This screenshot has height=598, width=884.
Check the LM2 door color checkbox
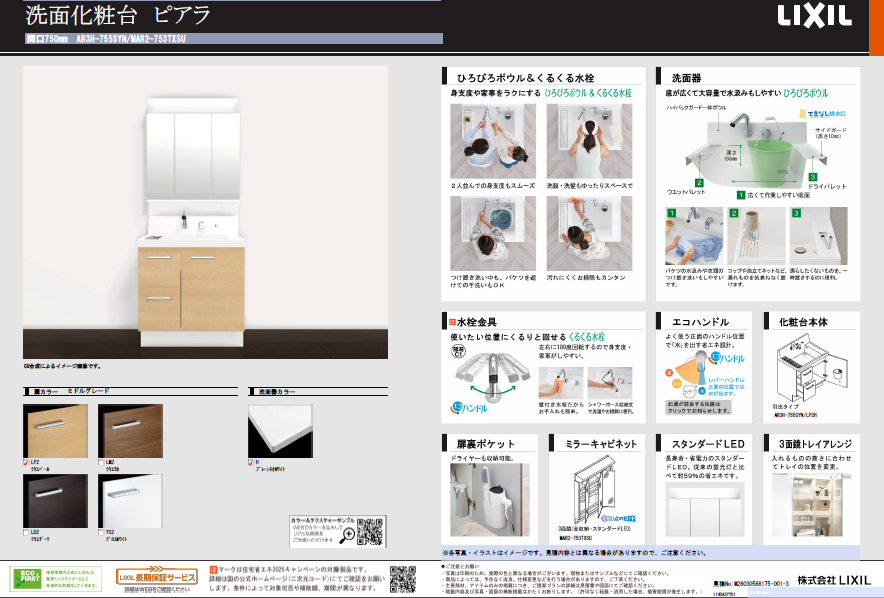tap(102, 461)
